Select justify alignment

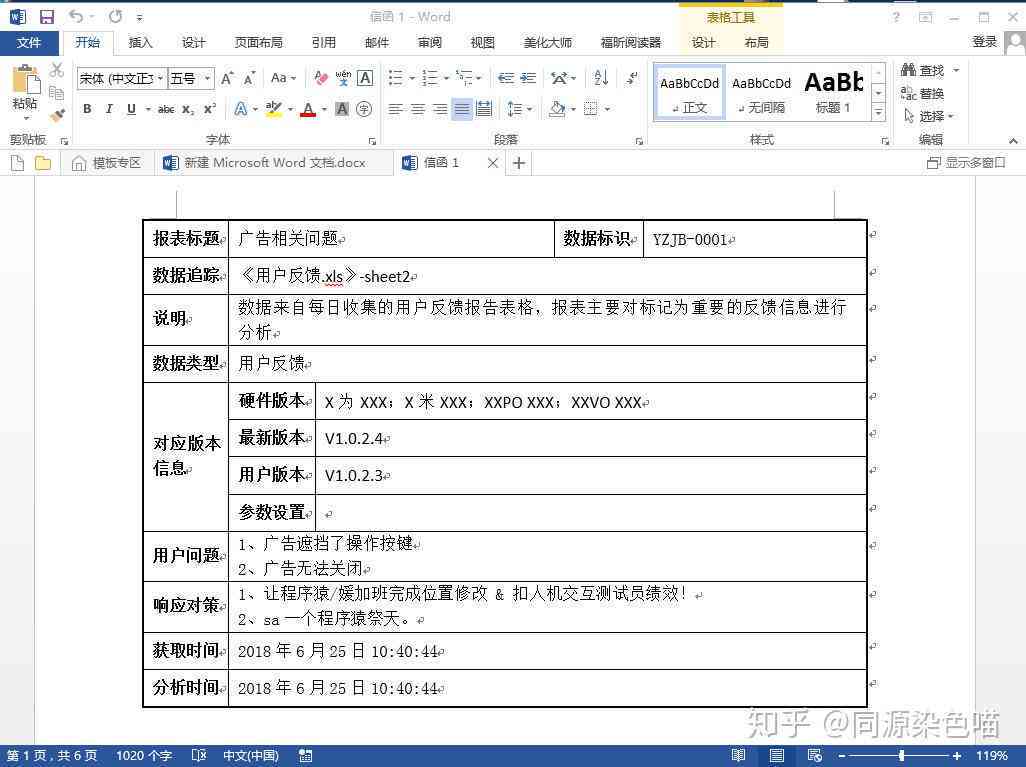click(x=462, y=109)
